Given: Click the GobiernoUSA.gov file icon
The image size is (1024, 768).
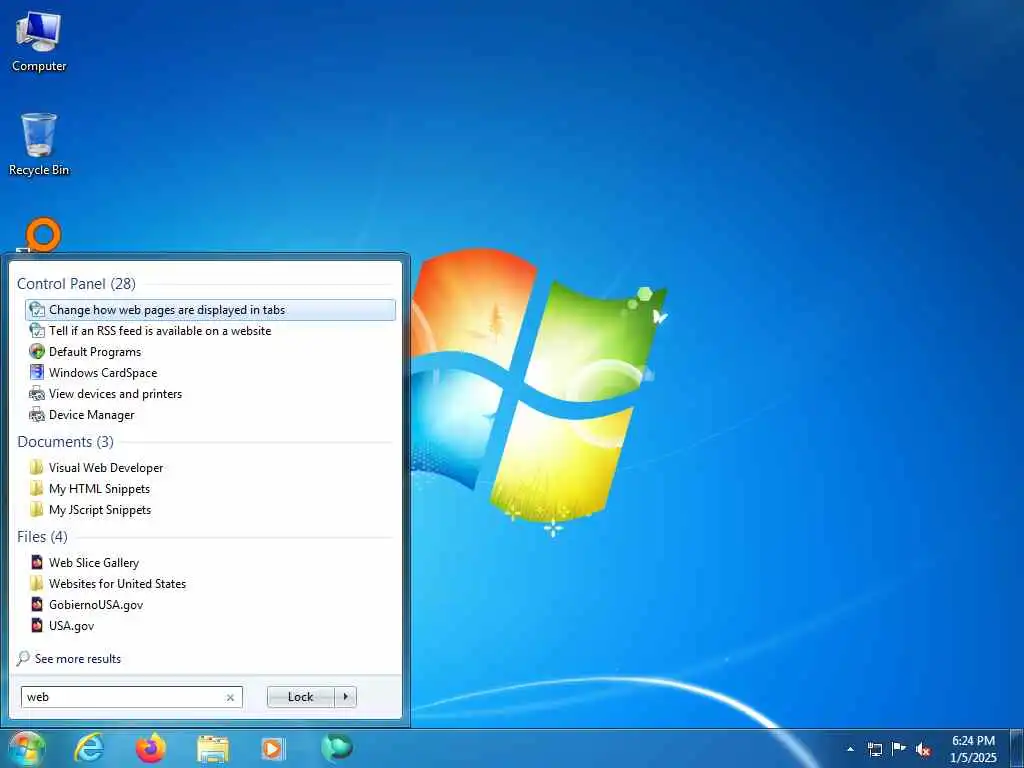Looking at the screenshot, I should (37, 604).
